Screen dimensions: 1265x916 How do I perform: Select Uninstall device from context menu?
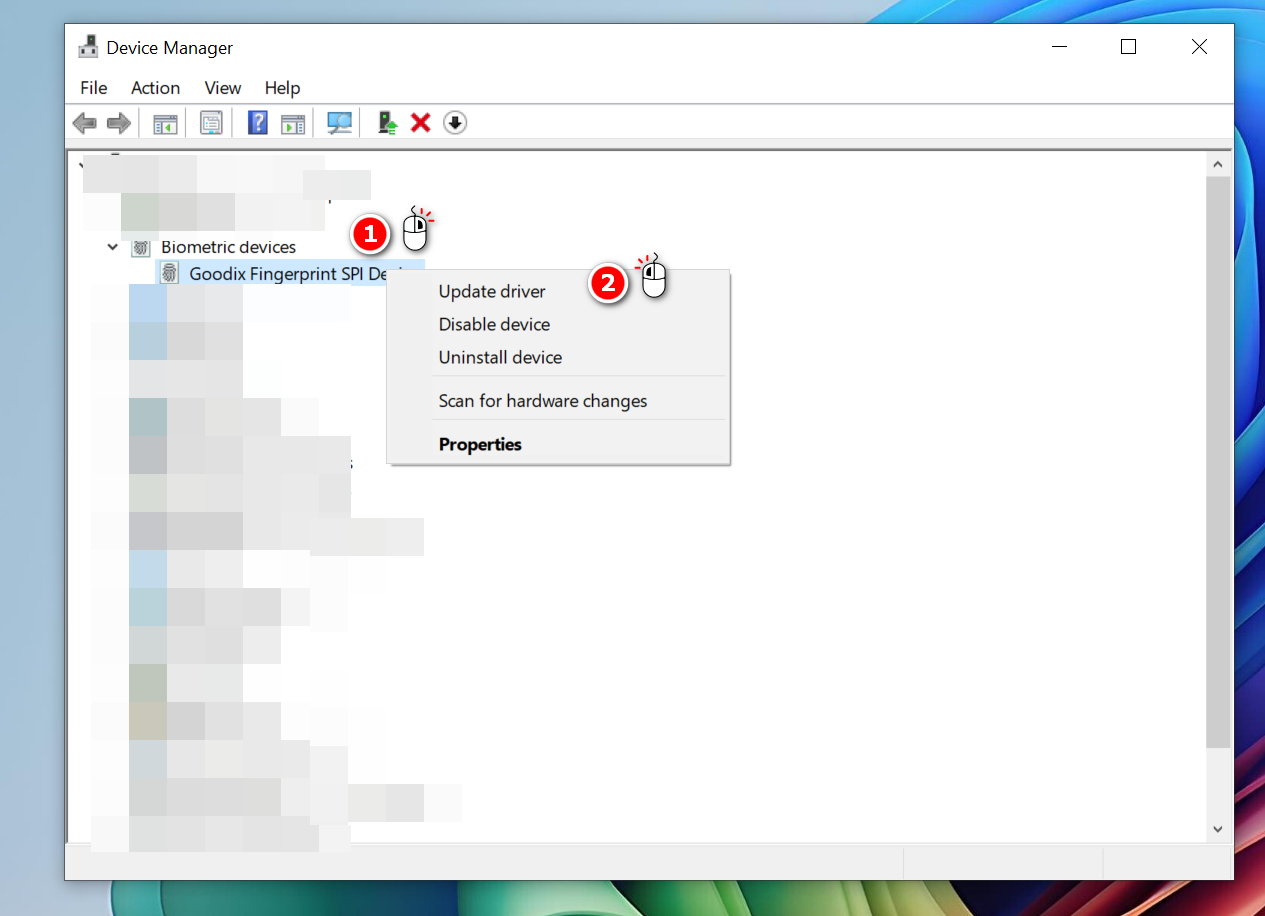[x=500, y=357]
